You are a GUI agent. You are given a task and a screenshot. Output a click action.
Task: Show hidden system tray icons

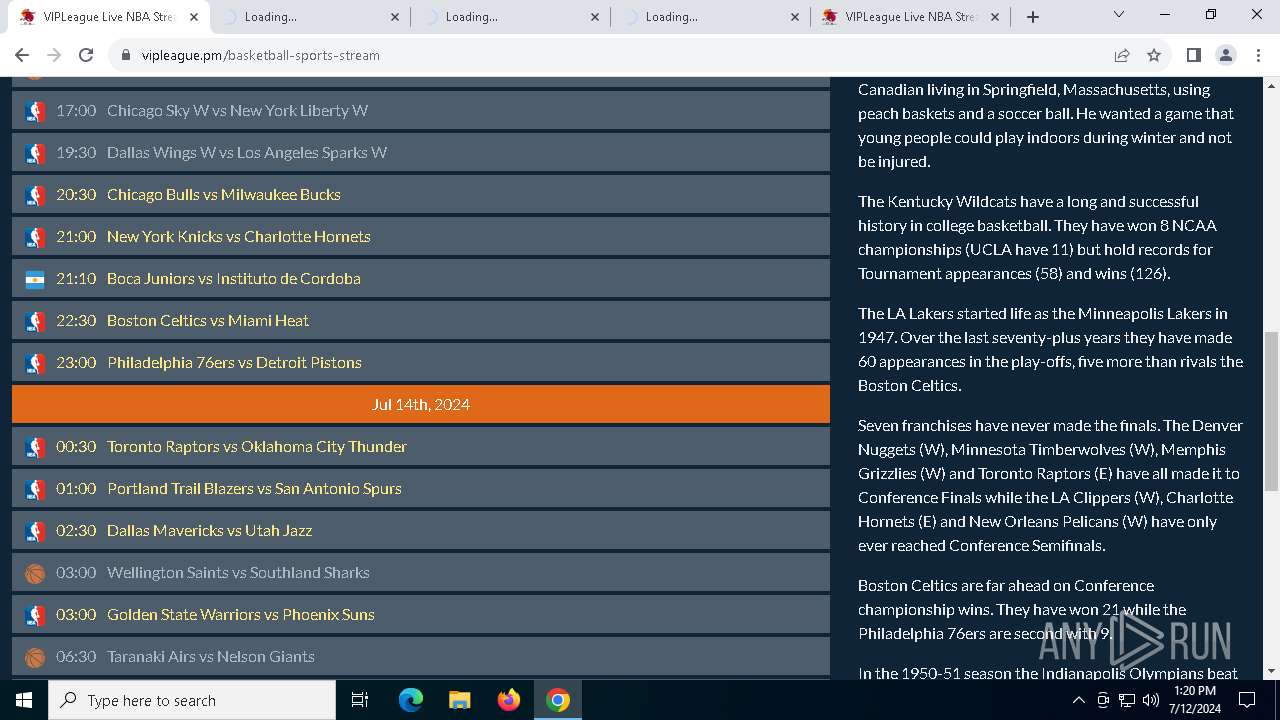click(1078, 700)
